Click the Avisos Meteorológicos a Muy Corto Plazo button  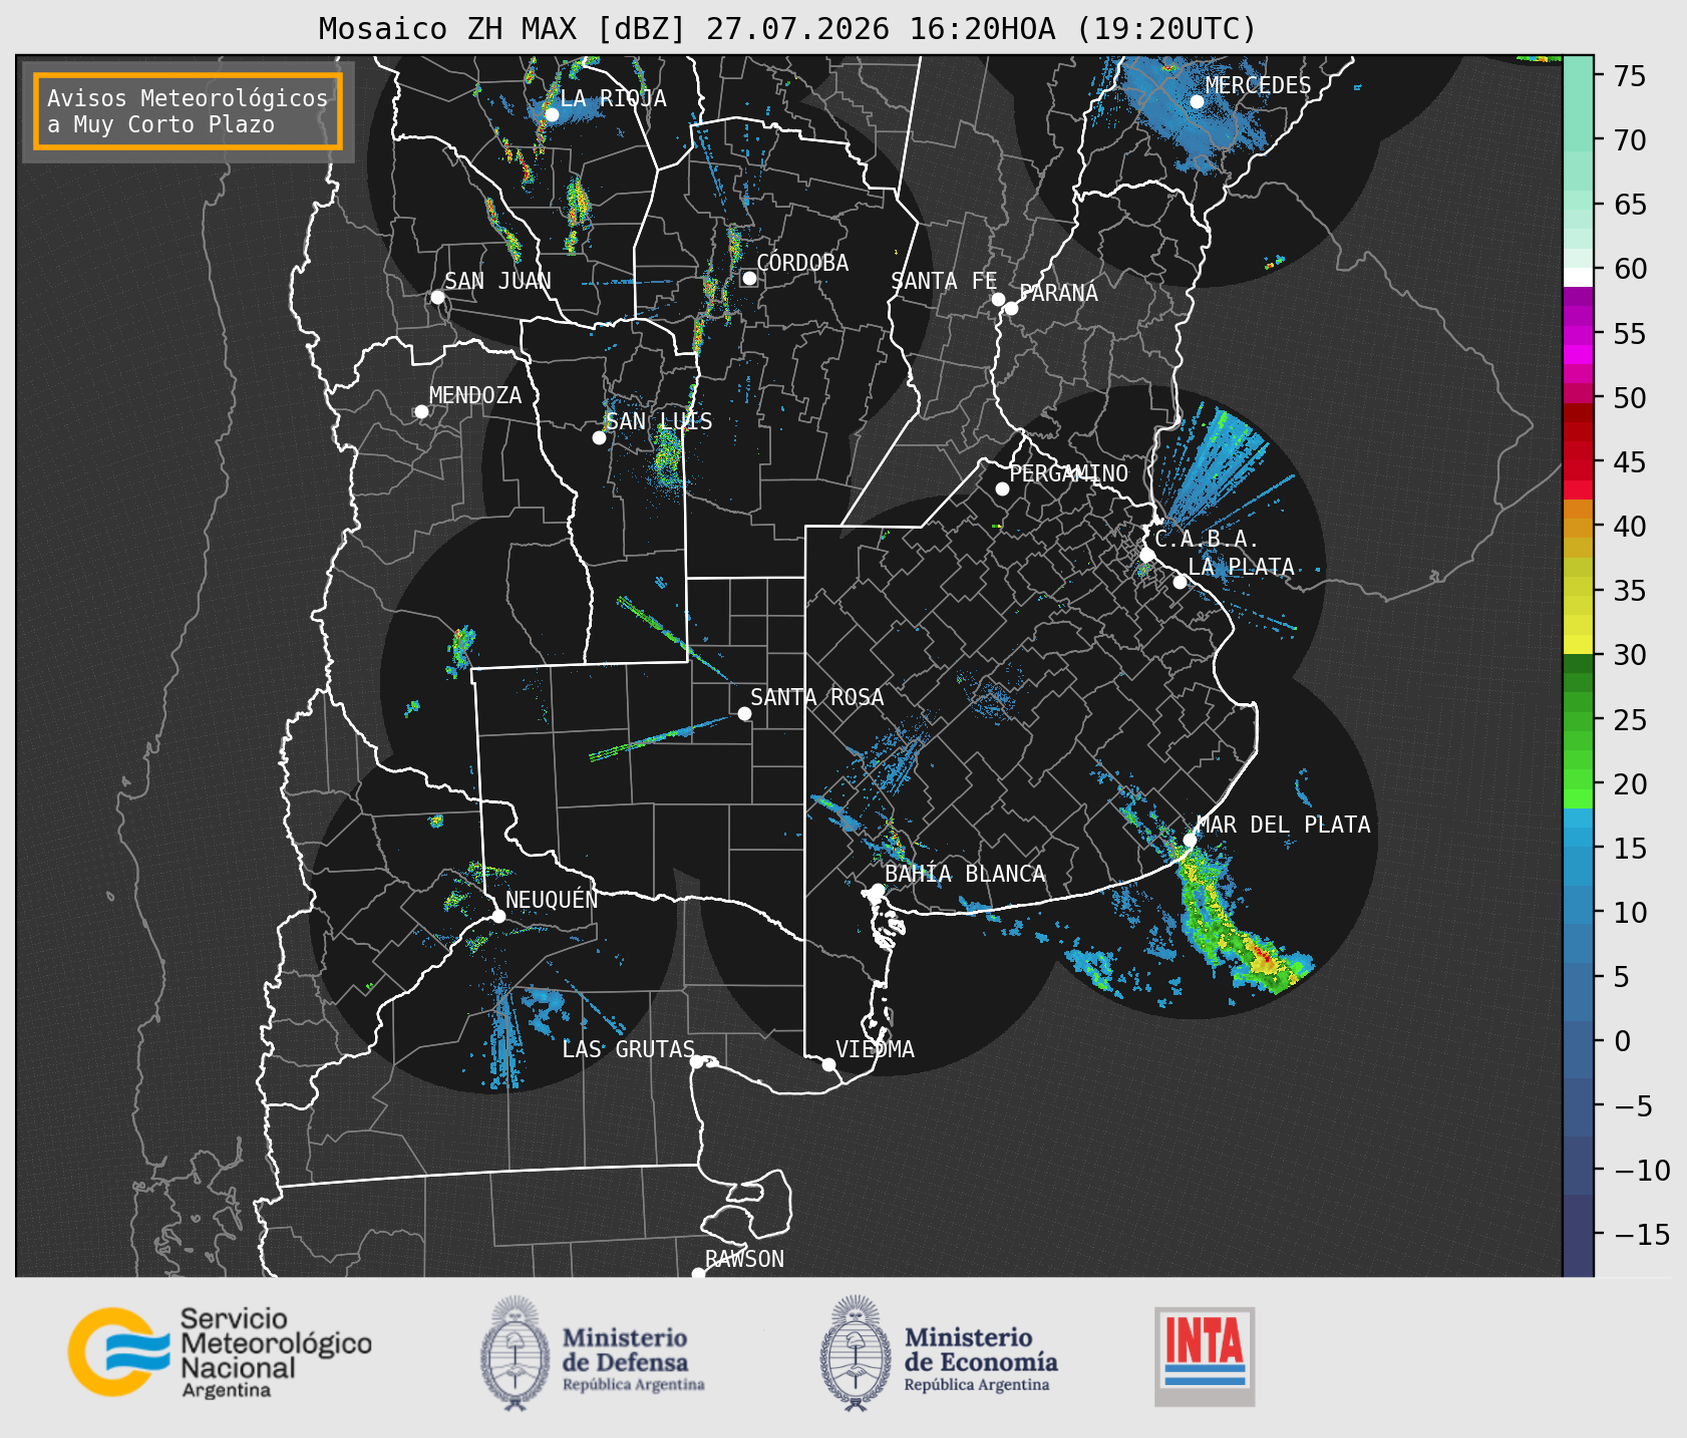[188, 111]
